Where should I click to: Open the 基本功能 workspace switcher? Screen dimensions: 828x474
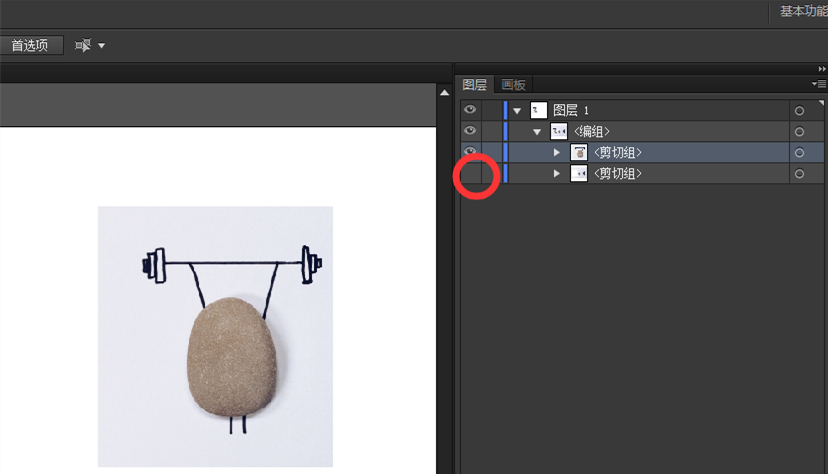pos(802,11)
